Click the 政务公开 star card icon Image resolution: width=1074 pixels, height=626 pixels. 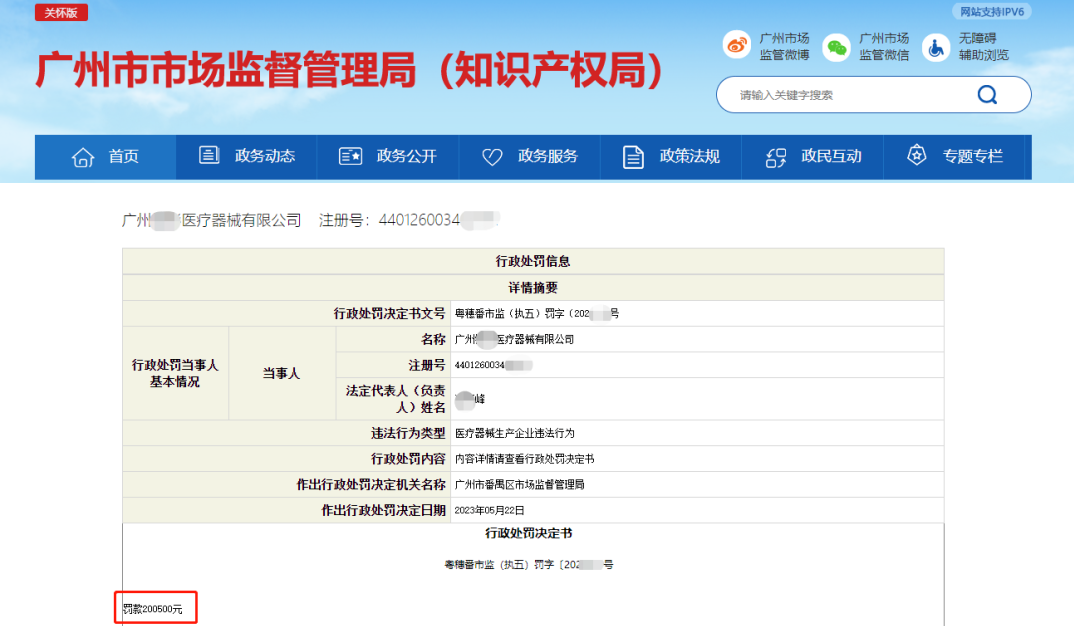(350, 157)
